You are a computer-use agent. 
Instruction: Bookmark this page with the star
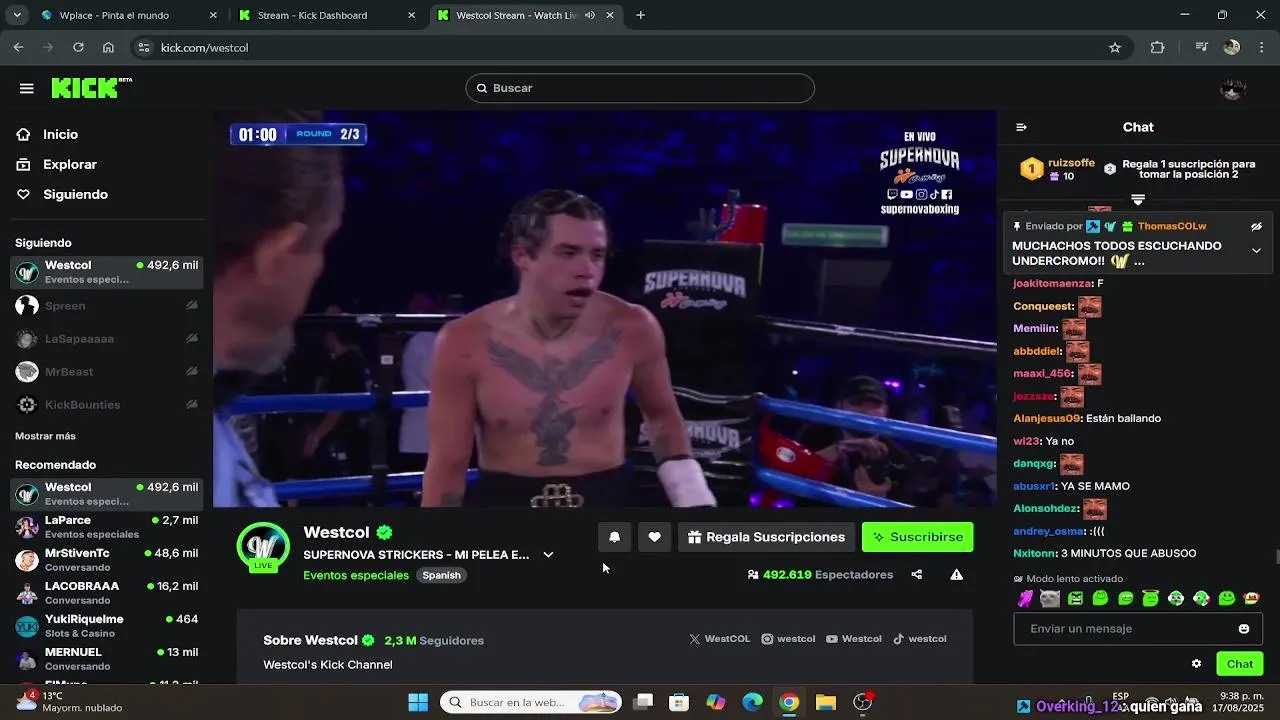coord(1115,47)
